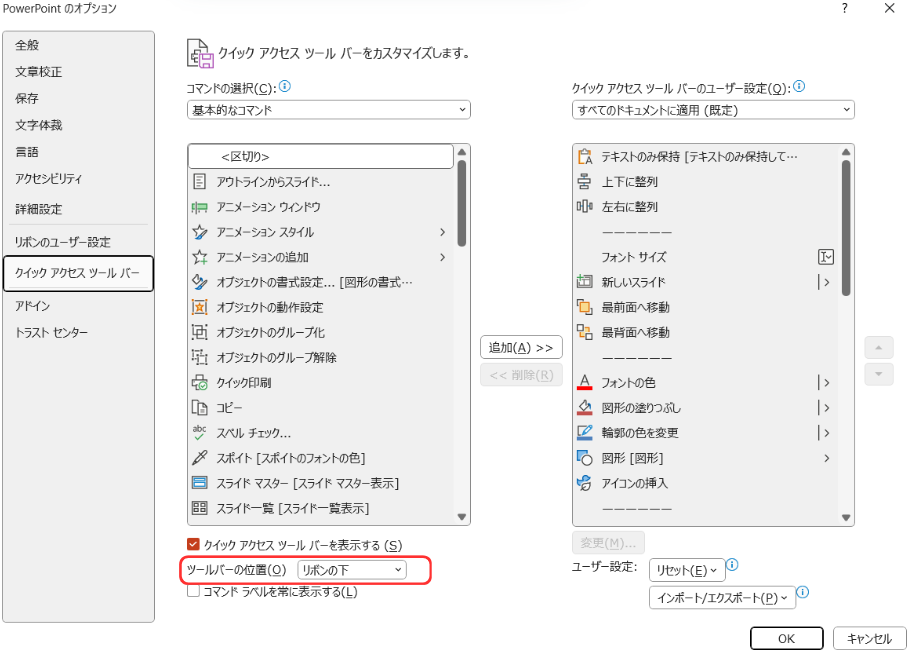This screenshot has height=652, width=916.
Task: Click the スペル チェック icon in command list
Action: coord(199,433)
